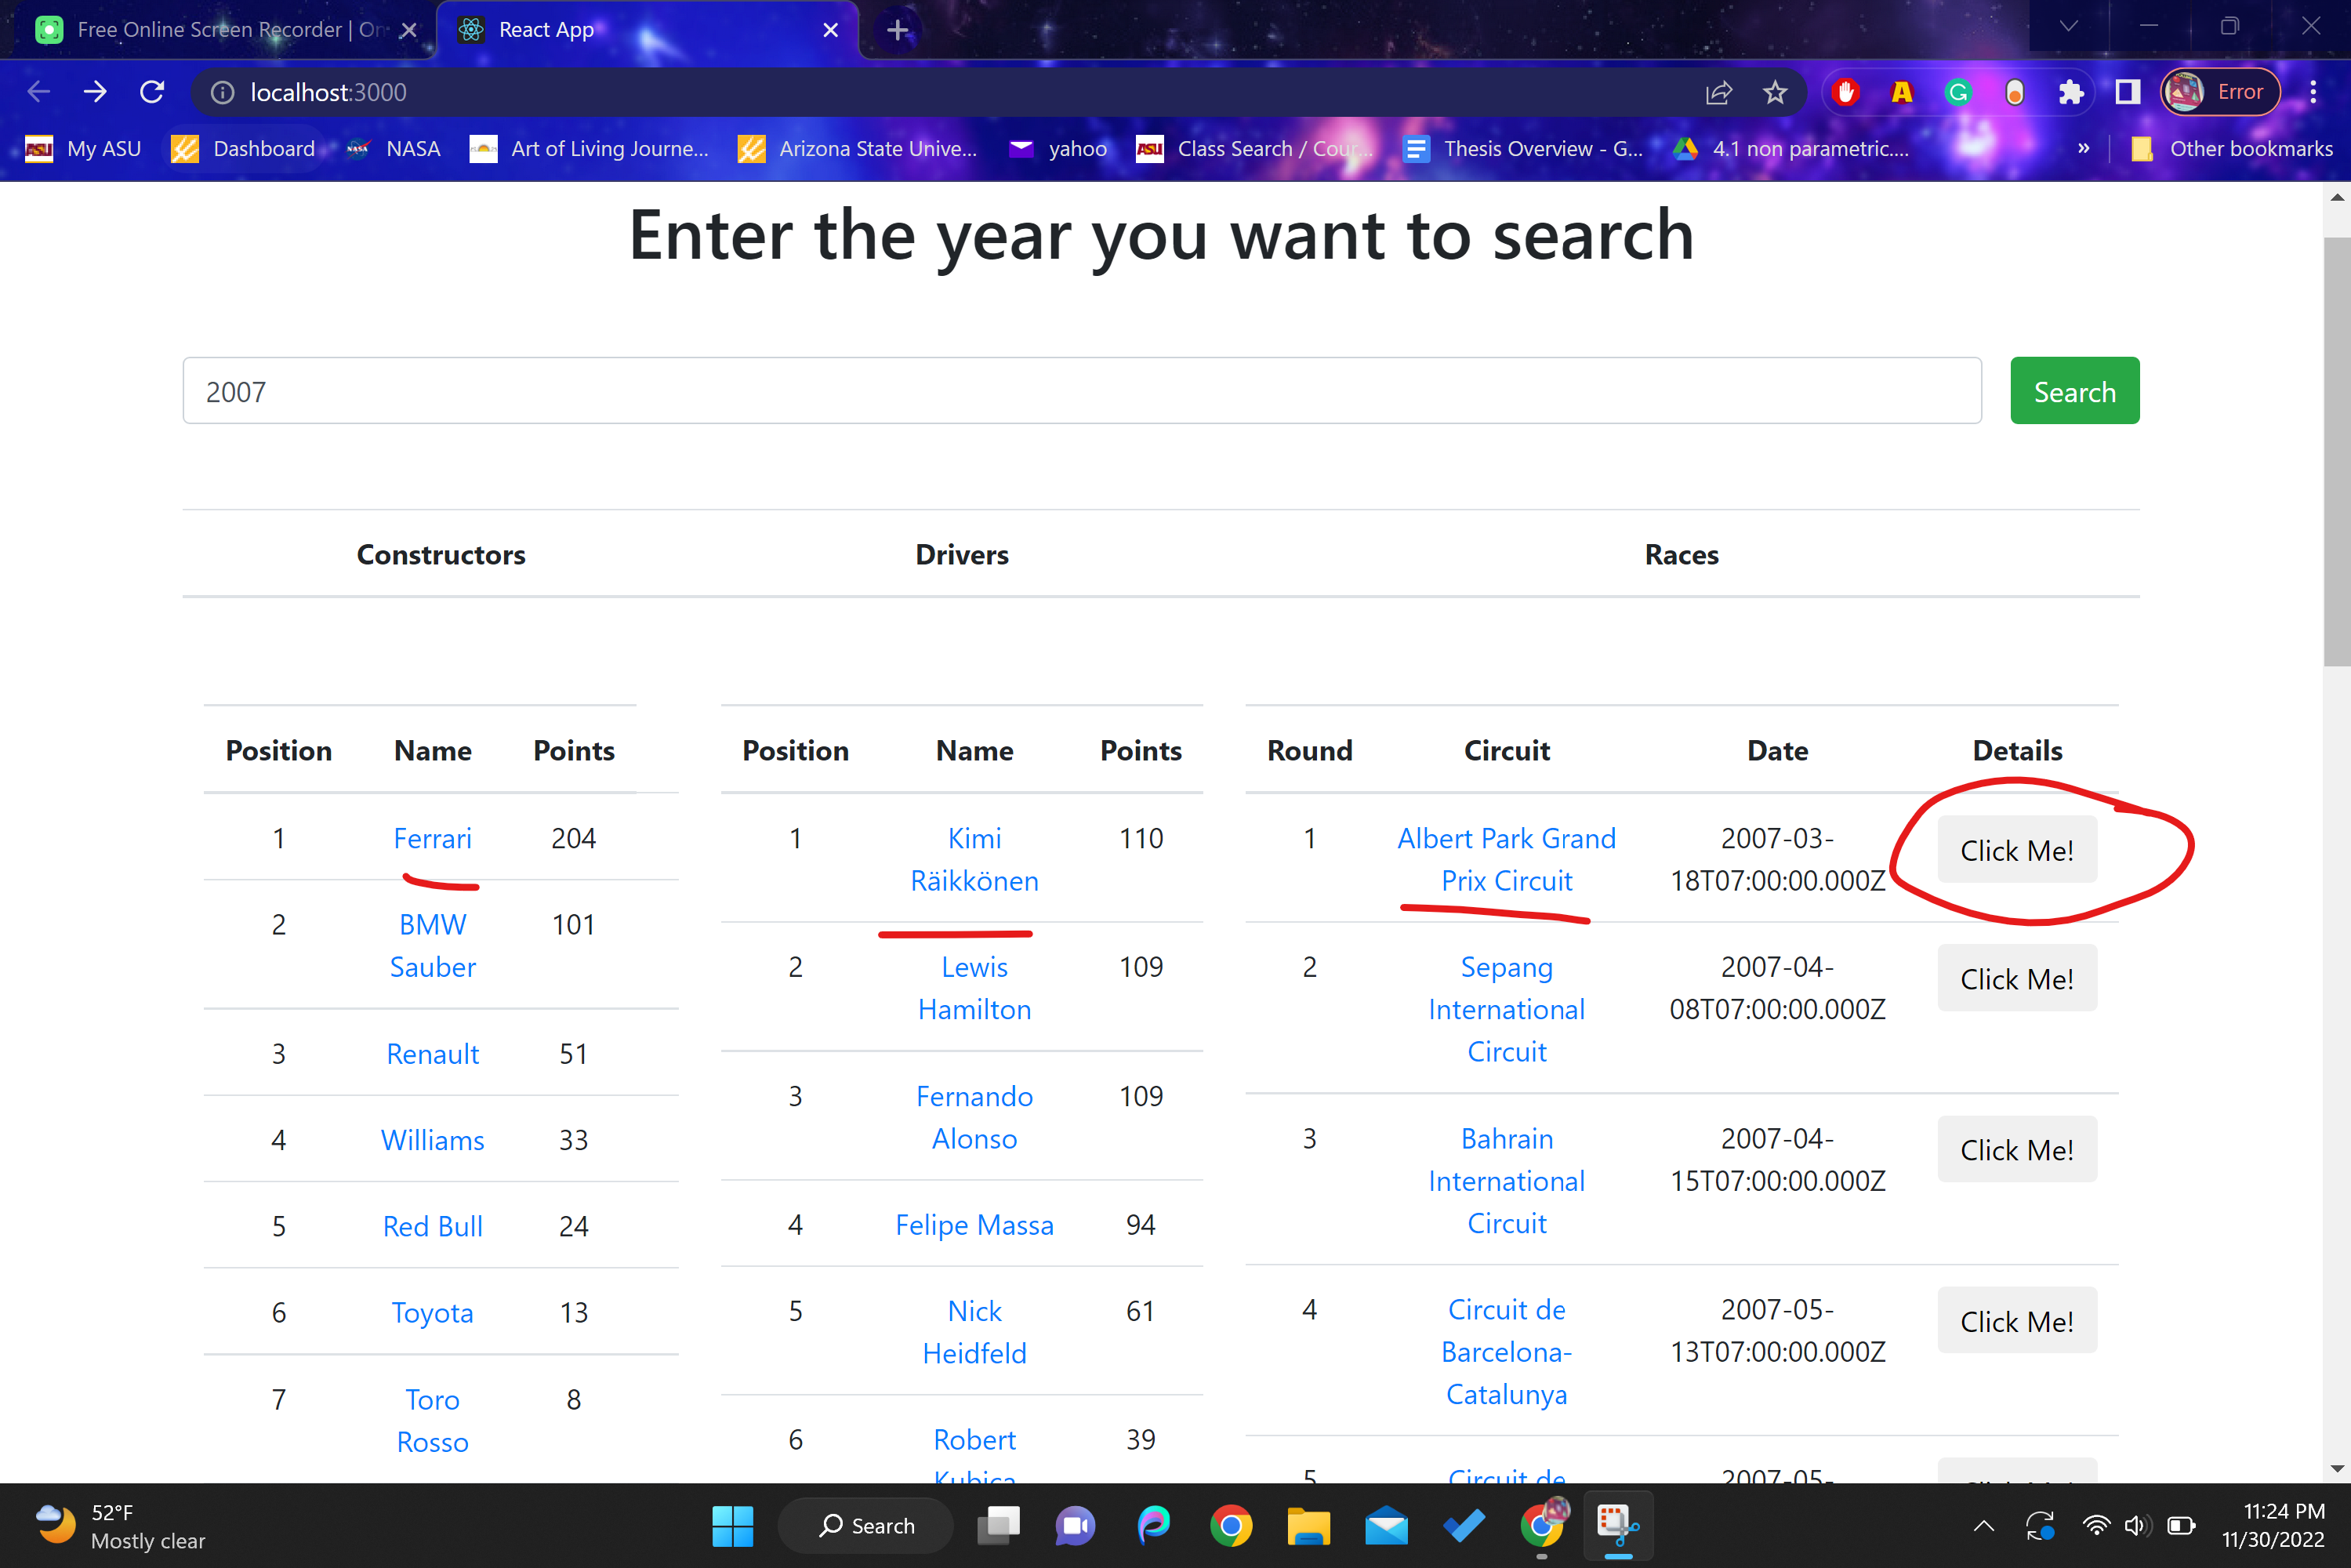Open the Ferrari constructor link
Image resolution: width=2351 pixels, height=1568 pixels.
coord(432,839)
